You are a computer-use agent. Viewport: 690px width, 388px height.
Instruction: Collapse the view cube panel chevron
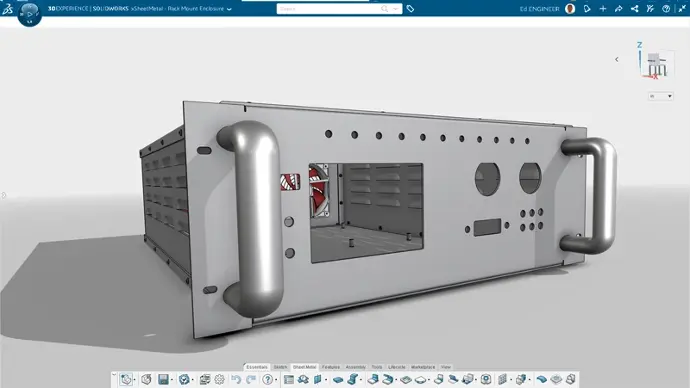point(617,59)
